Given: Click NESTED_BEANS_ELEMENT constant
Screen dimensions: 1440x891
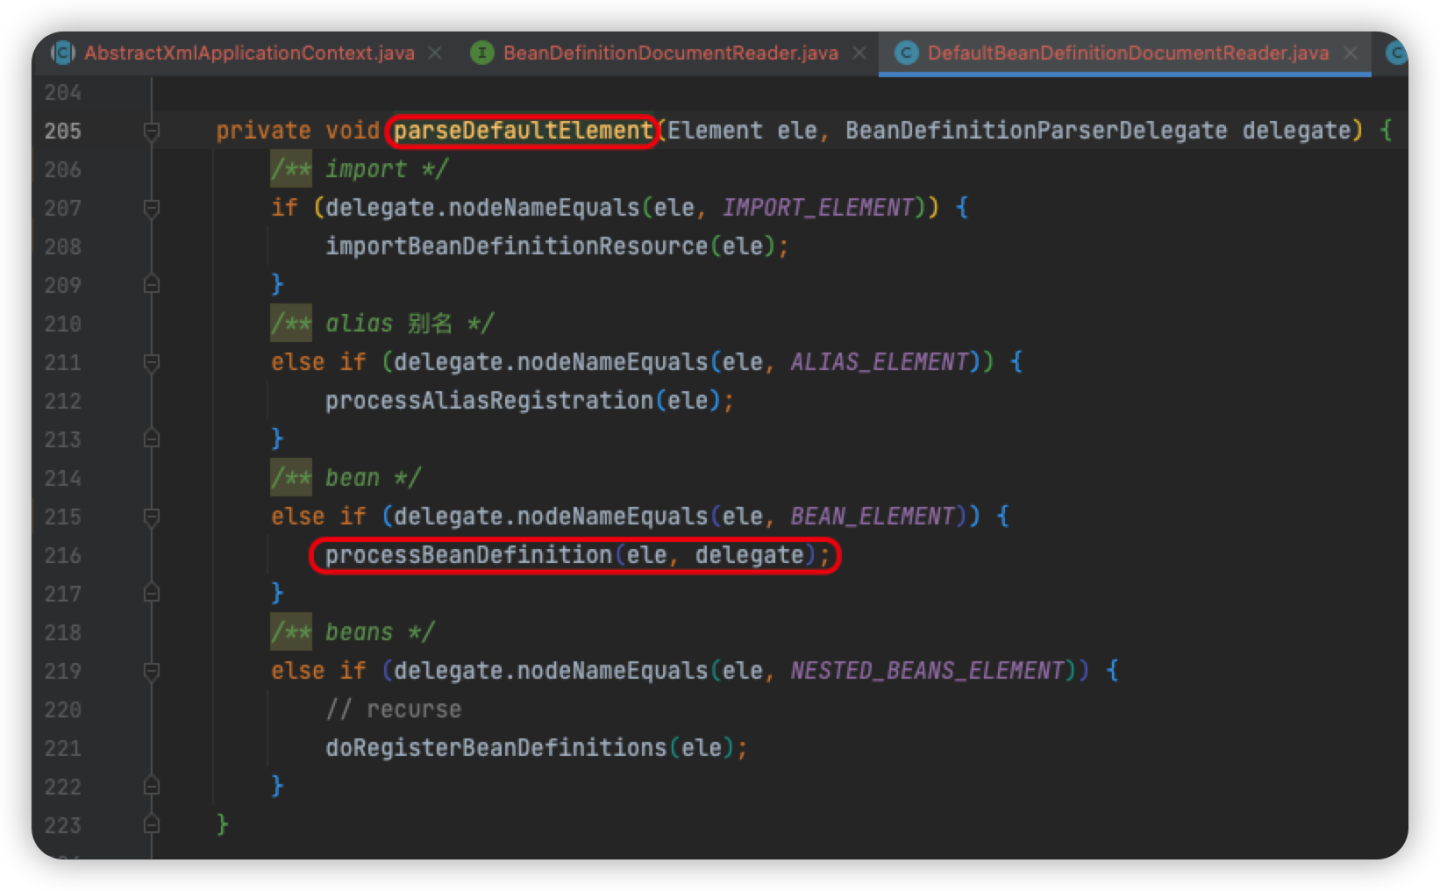Looking at the screenshot, I should coord(927,671).
